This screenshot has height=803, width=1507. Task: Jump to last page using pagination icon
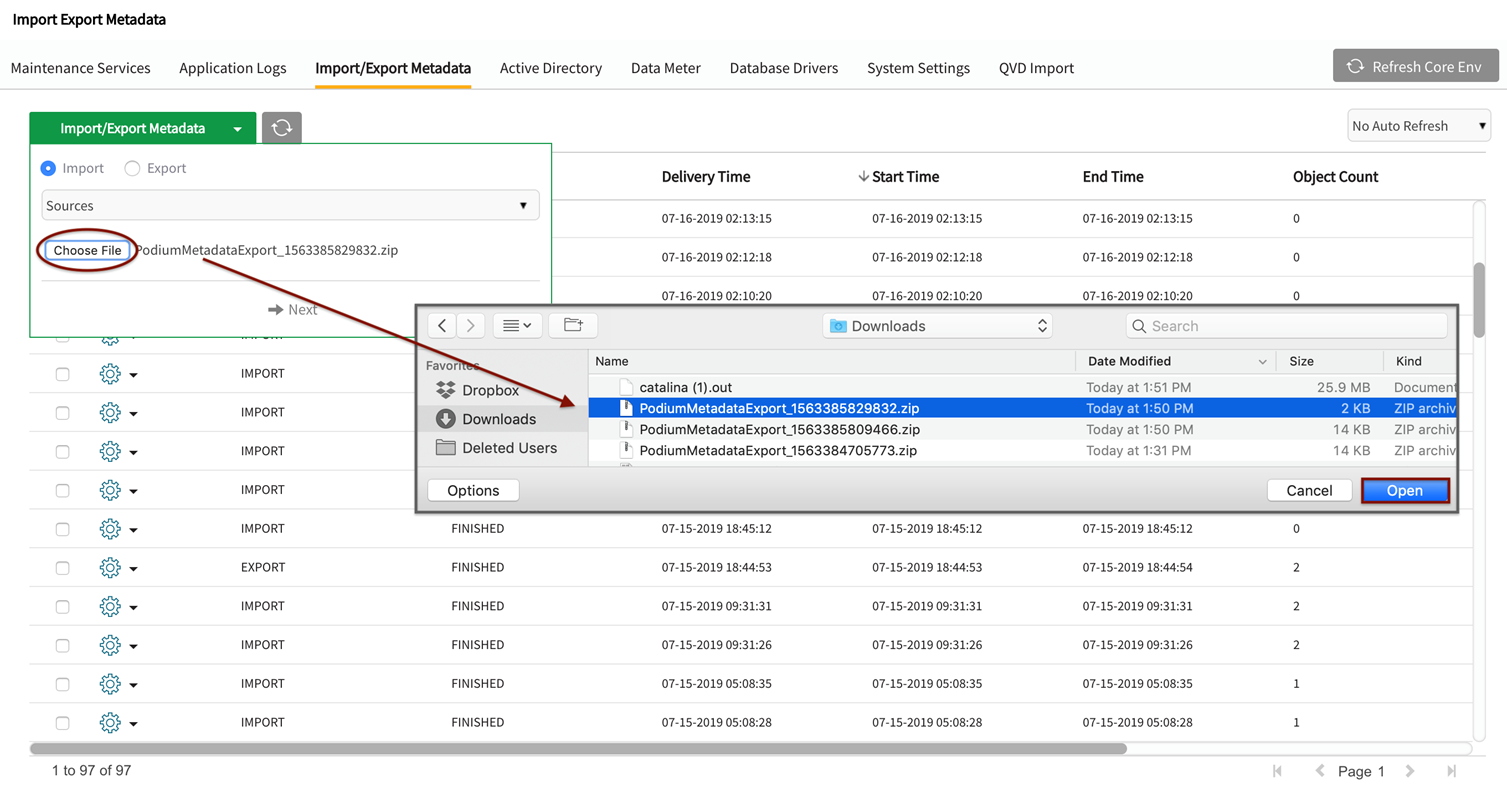(x=1451, y=771)
